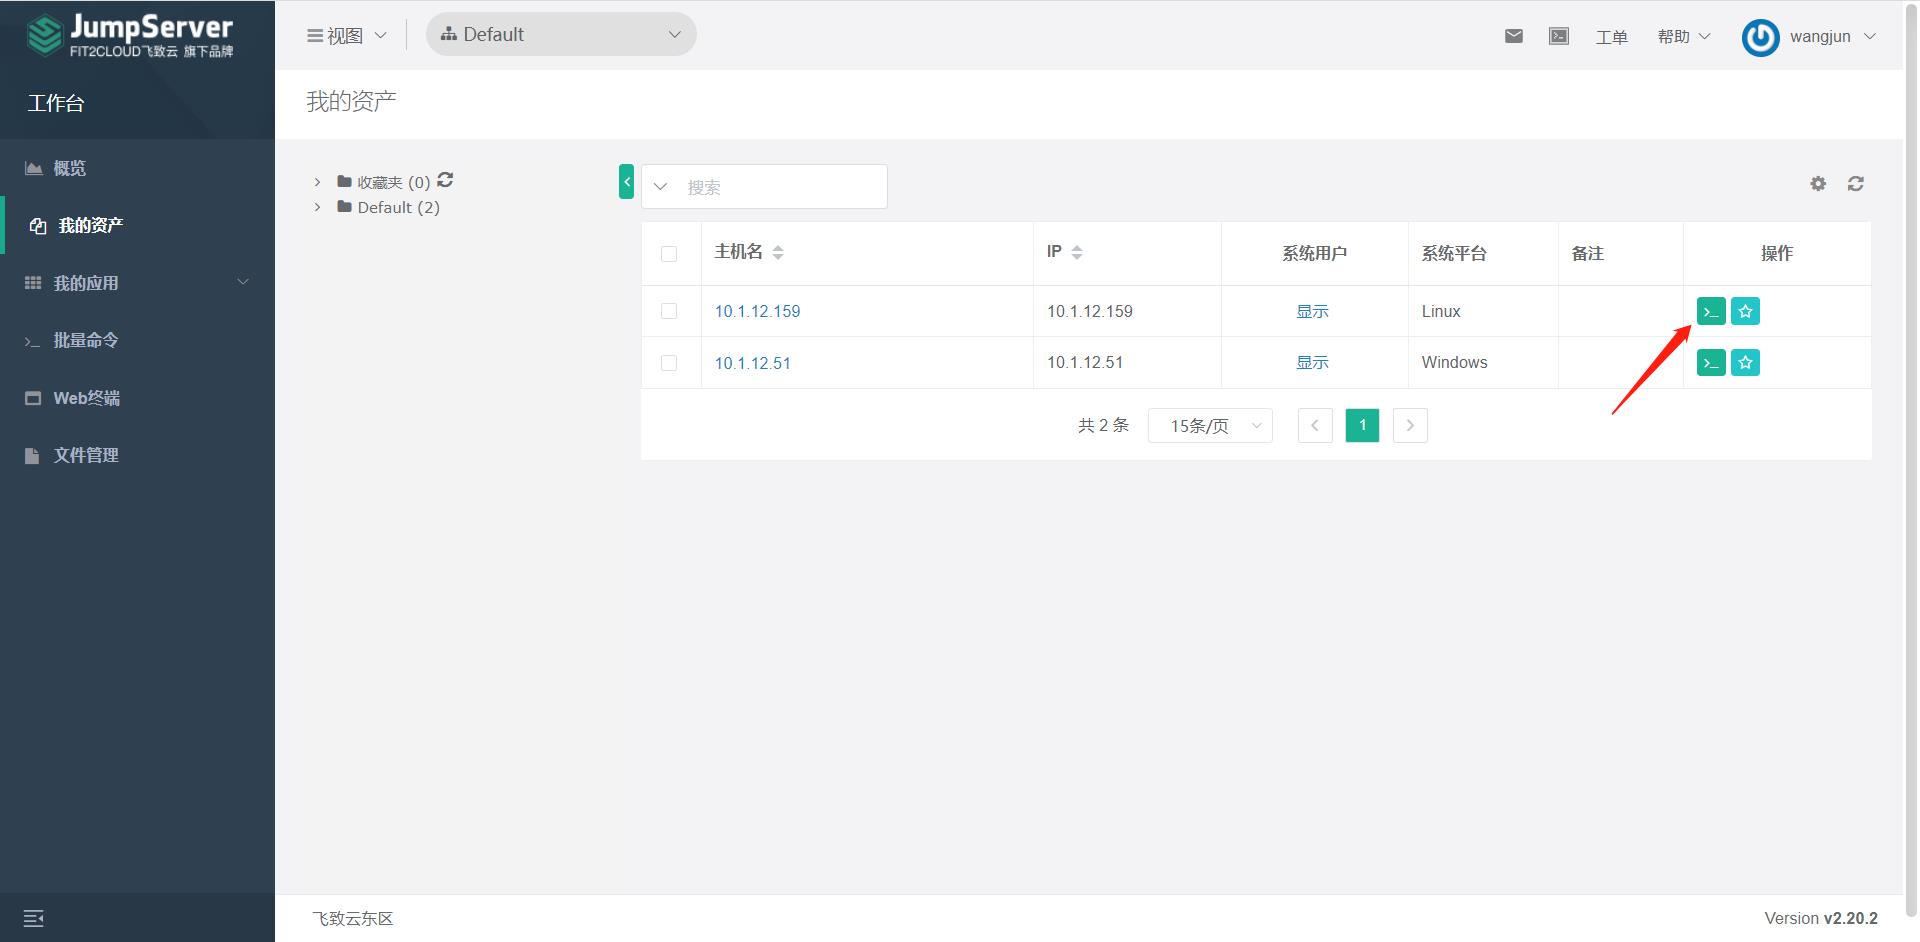Image resolution: width=1920 pixels, height=942 pixels.
Task: Click the mail notification icon
Action: 1513,35
